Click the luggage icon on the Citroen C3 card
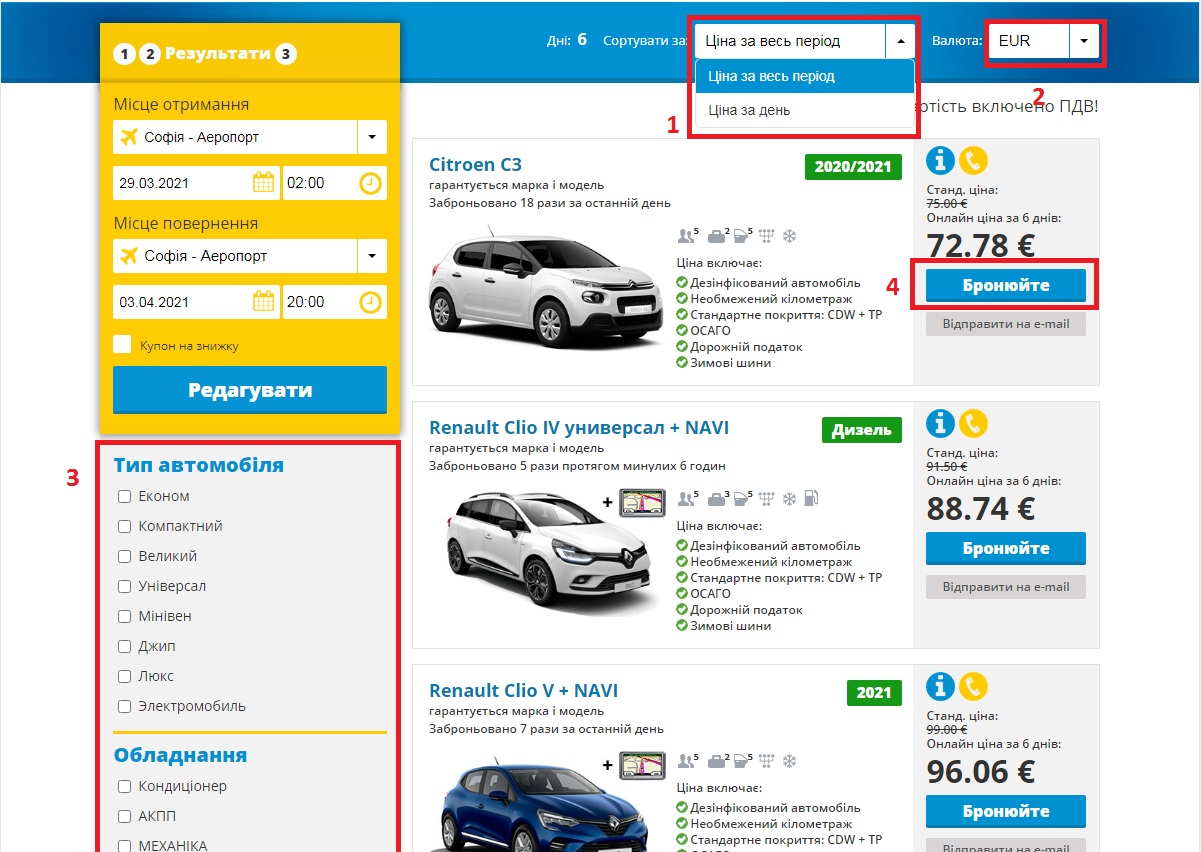 click(717, 236)
